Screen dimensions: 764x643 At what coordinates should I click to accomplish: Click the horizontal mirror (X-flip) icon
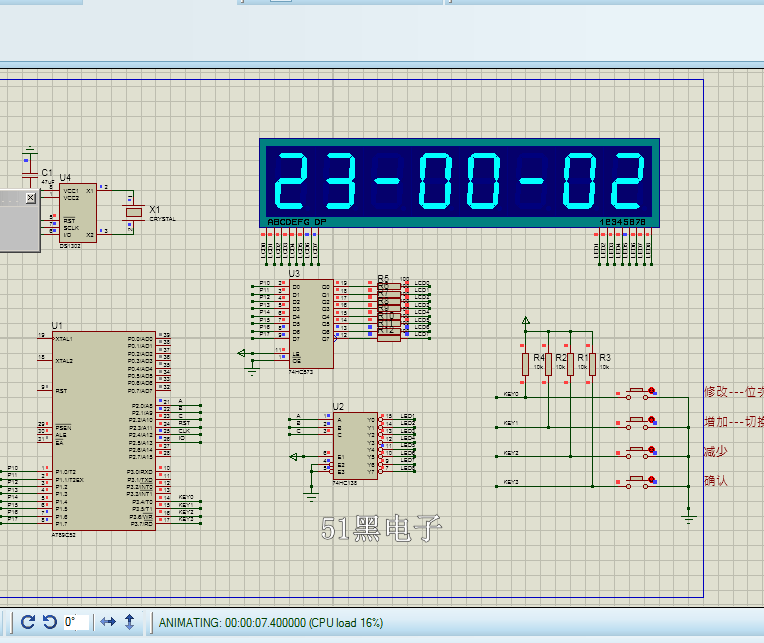pos(108,622)
